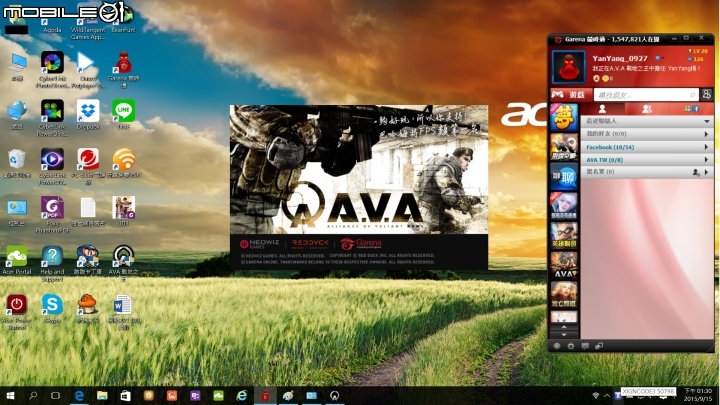Click the LV 20 level indicator
Screen dimensions: 720x405
698,51
